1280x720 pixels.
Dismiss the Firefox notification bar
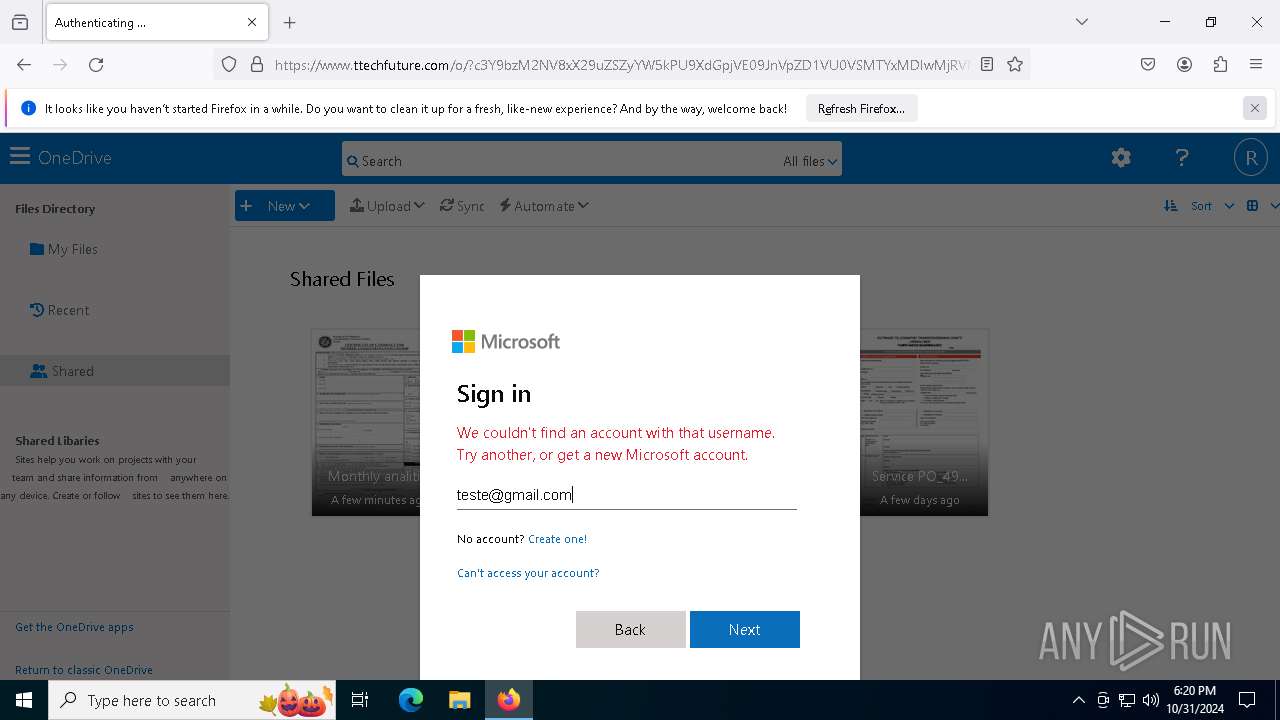tap(1254, 108)
